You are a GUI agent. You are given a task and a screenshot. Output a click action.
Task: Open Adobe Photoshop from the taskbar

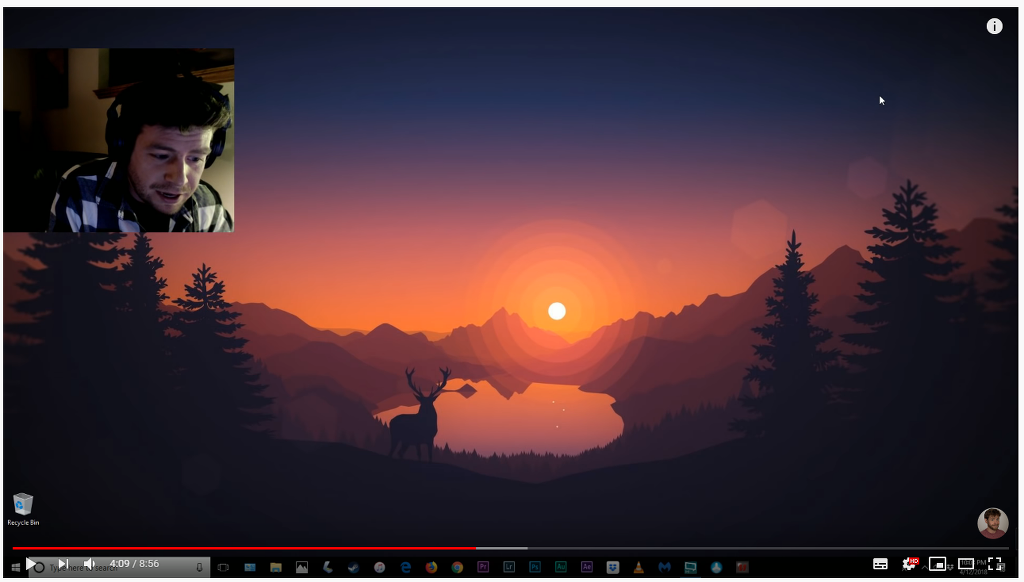pos(535,567)
